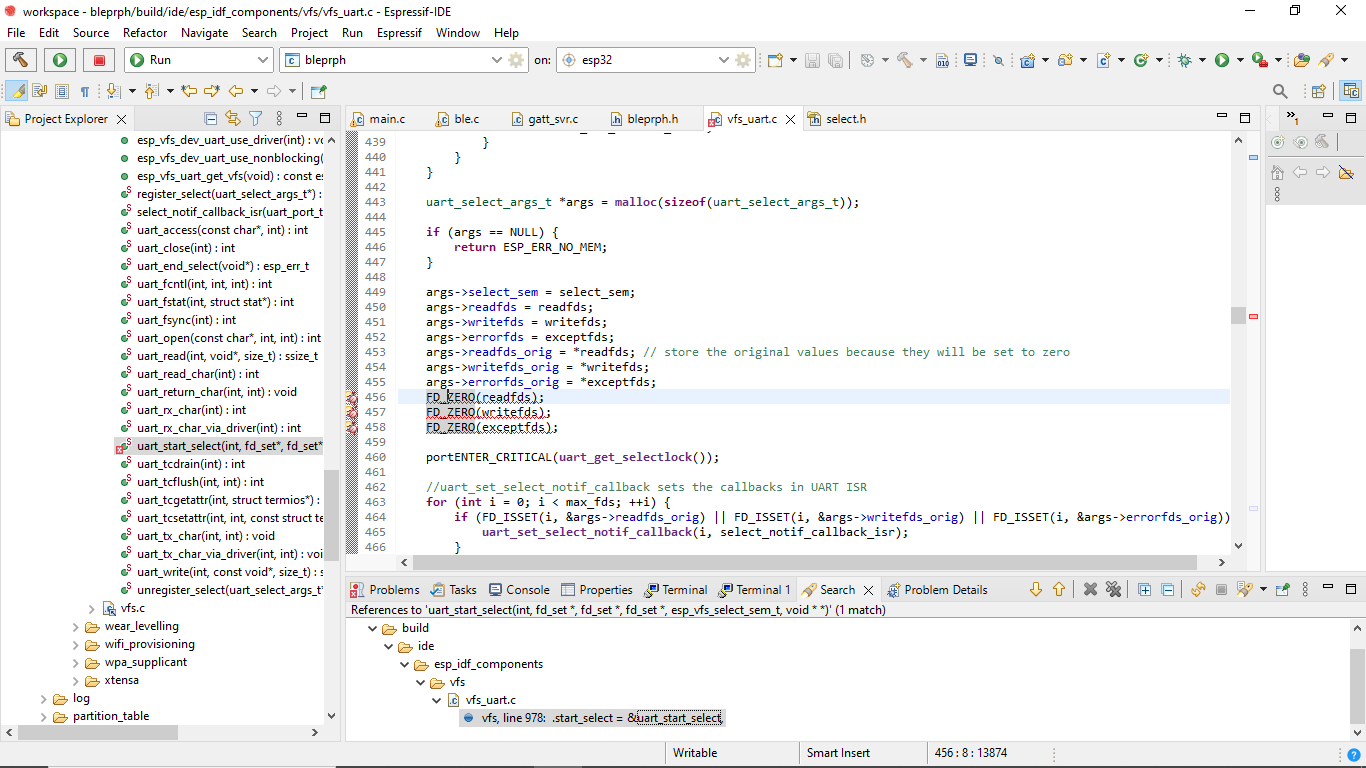The height and width of the screenshot is (768, 1366).
Task: Open the Navigate menu
Action: point(204,32)
